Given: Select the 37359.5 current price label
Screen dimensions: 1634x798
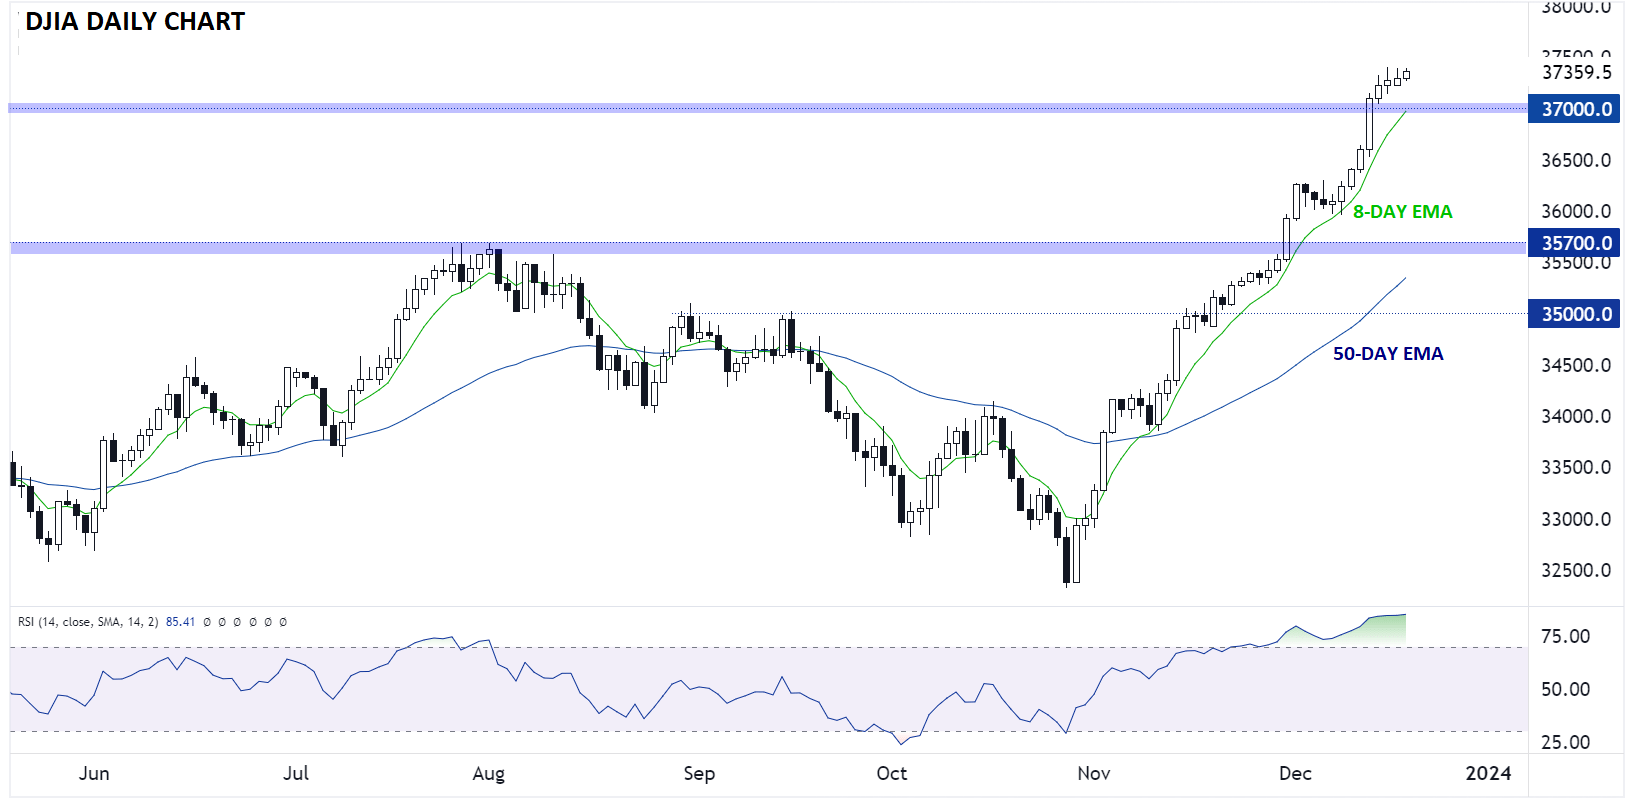Looking at the screenshot, I should coord(1577,72).
